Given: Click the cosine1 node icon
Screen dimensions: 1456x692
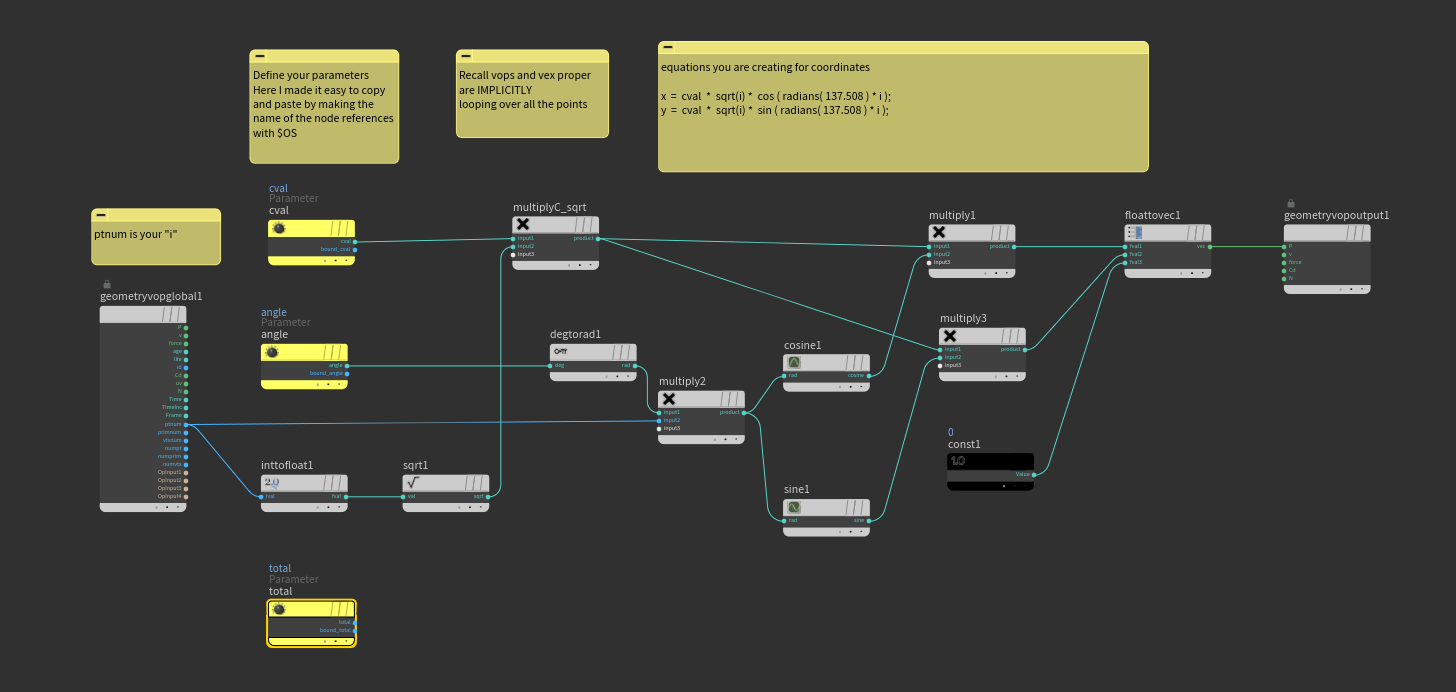Looking at the screenshot, I should point(794,362).
